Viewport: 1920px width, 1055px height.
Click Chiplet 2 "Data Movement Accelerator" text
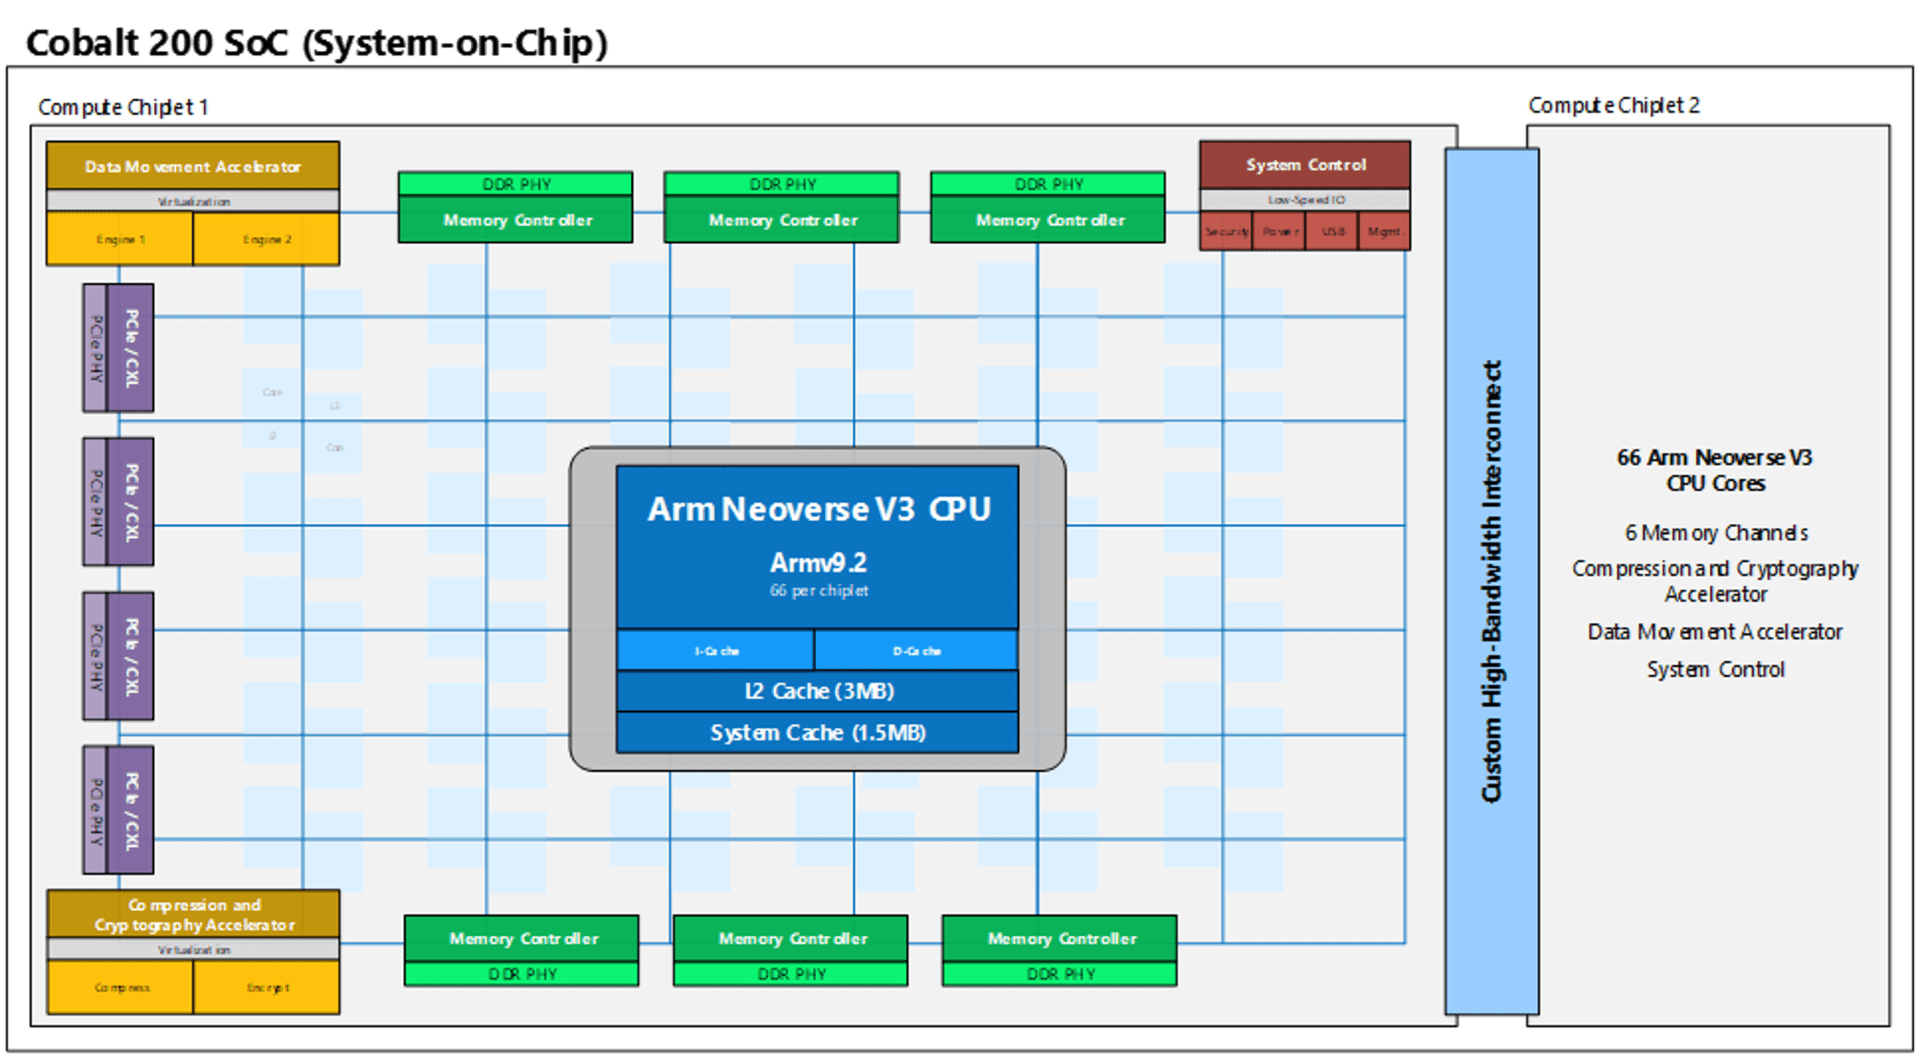(1715, 632)
